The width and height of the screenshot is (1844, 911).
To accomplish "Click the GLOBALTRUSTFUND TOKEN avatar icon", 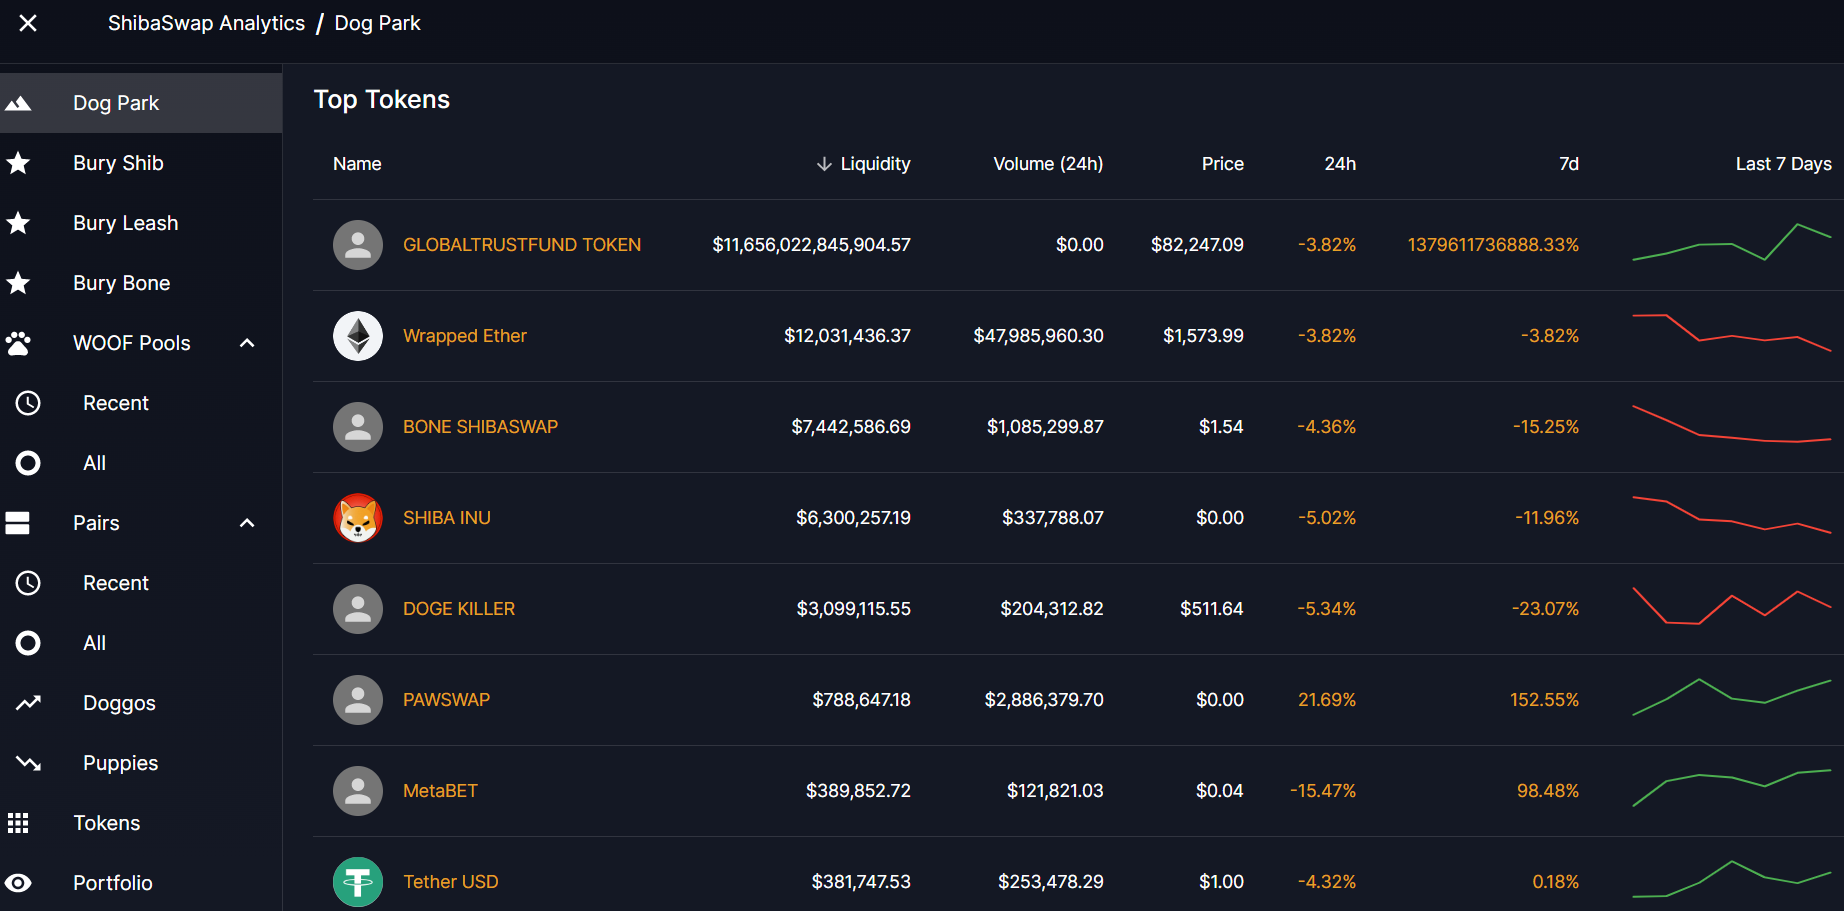I will pos(358,245).
